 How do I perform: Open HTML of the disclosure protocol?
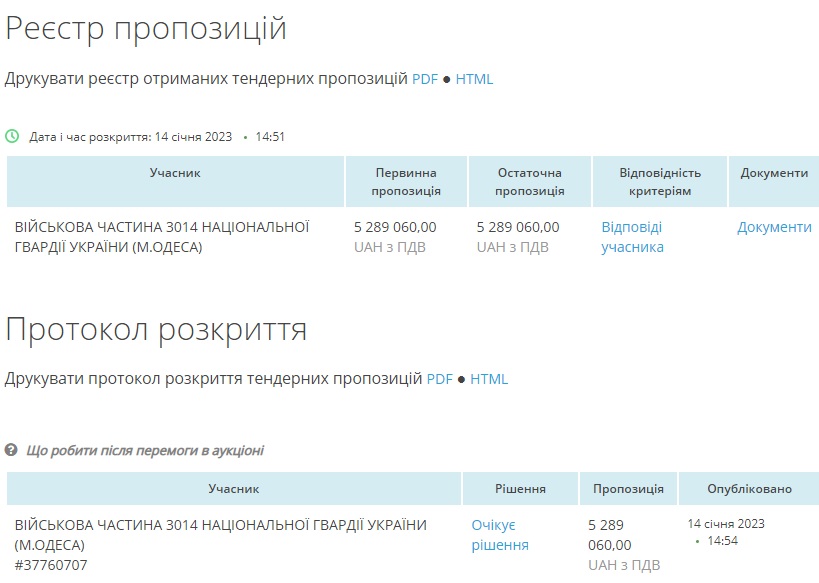point(489,379)
